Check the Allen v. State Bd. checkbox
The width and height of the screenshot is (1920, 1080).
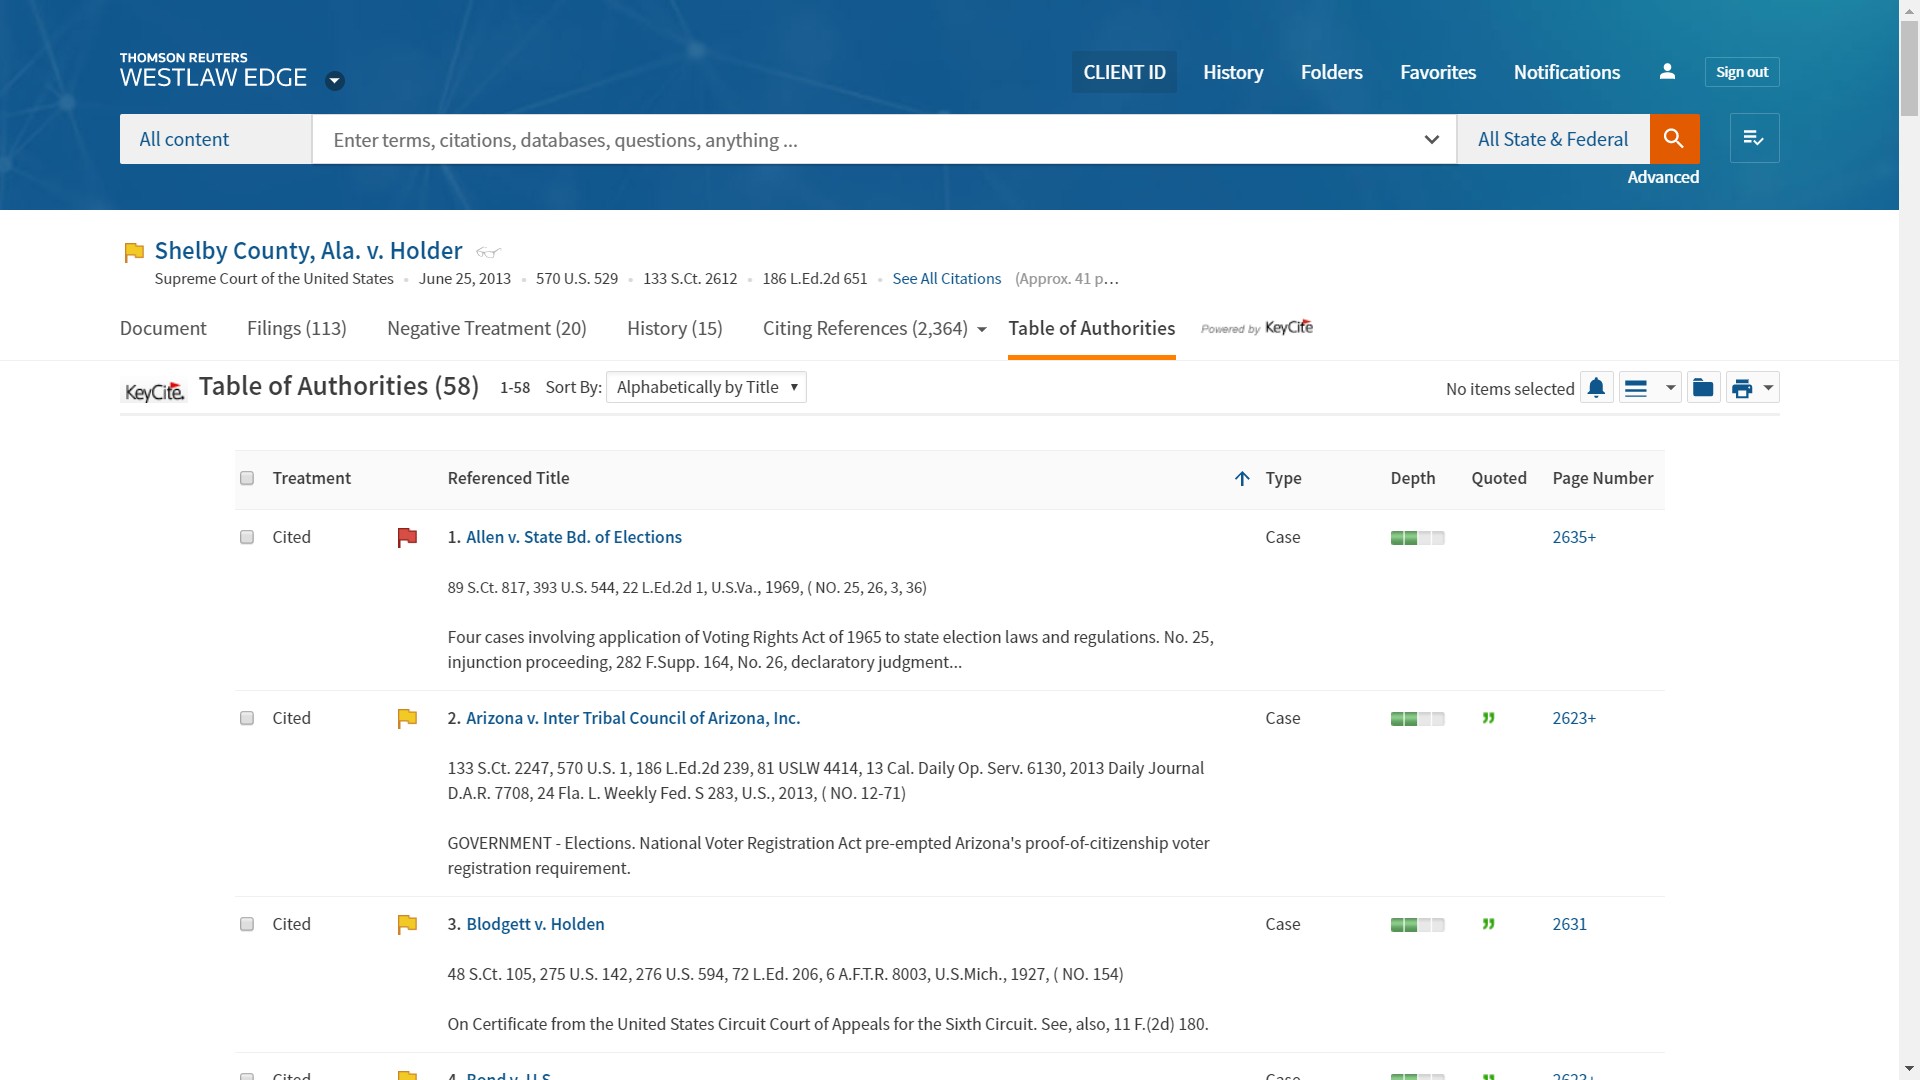[247, 537]
